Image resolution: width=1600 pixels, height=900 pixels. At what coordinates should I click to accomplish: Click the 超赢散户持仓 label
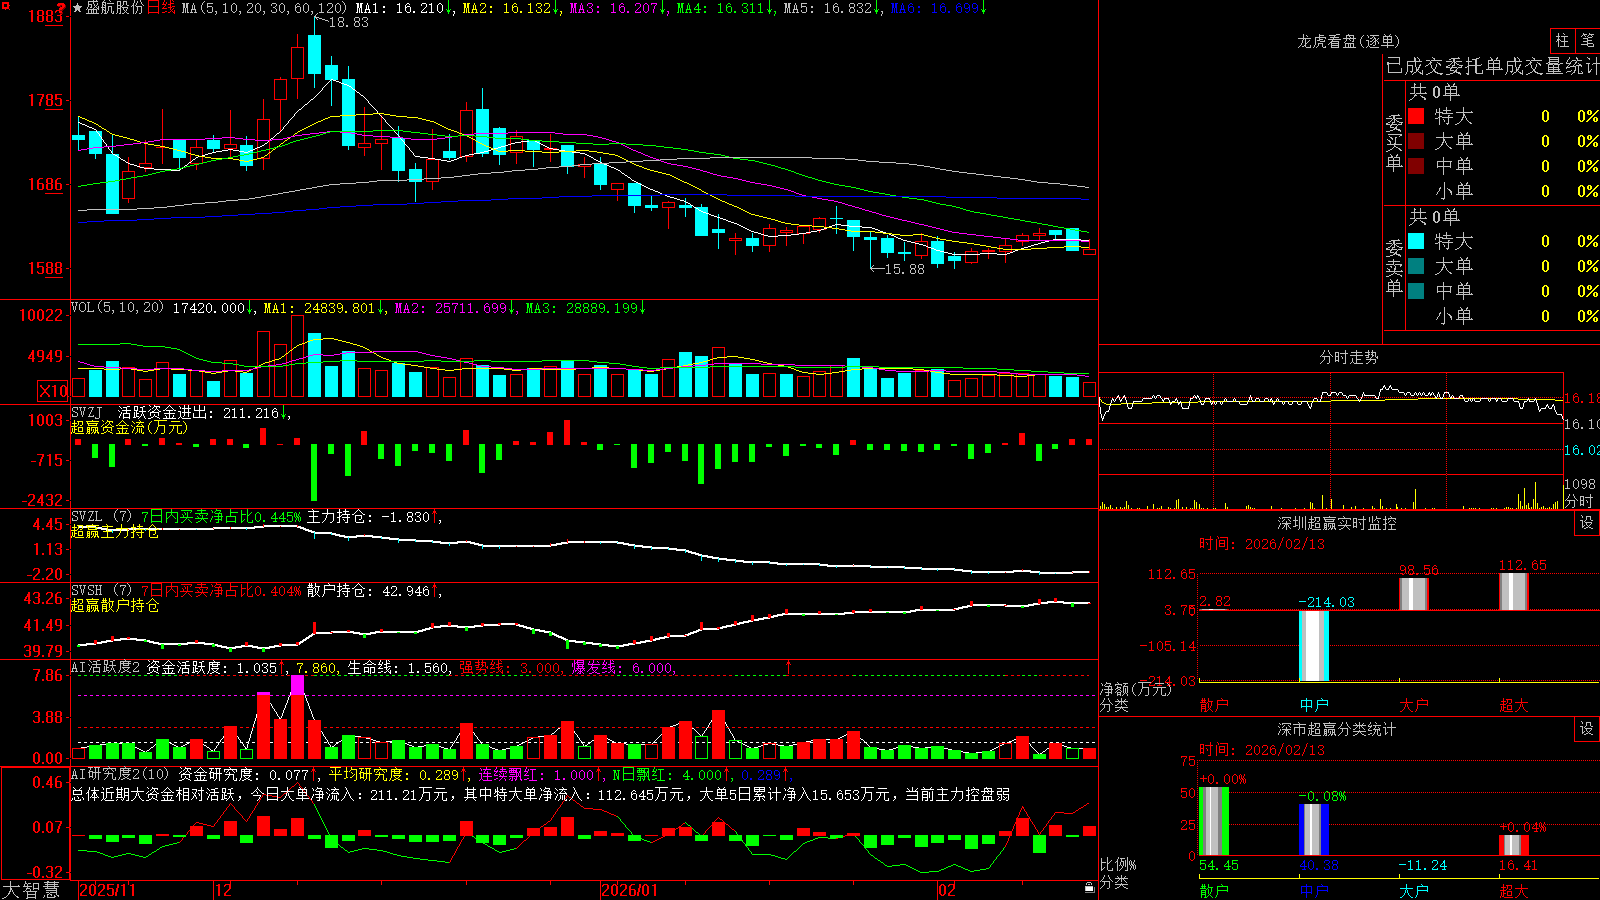click(115, 605)
